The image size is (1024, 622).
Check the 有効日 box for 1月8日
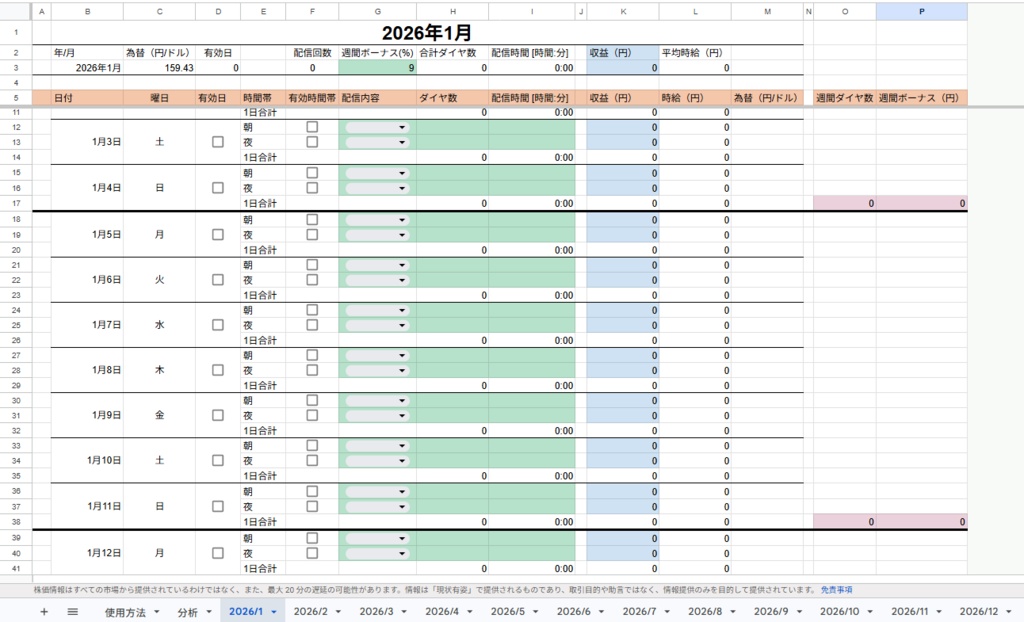tap(218, 370)
